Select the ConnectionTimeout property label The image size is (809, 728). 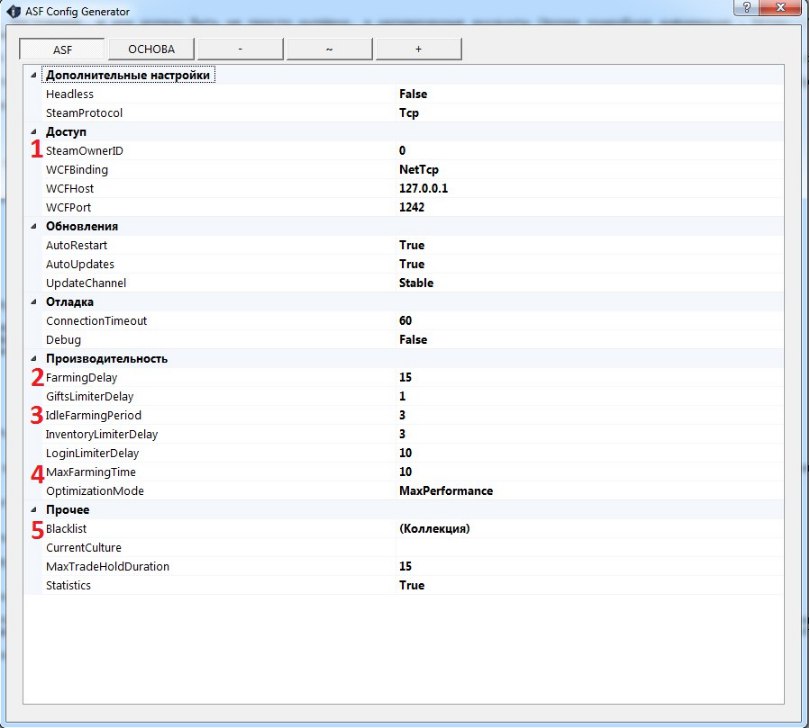(x=96, y=321)
